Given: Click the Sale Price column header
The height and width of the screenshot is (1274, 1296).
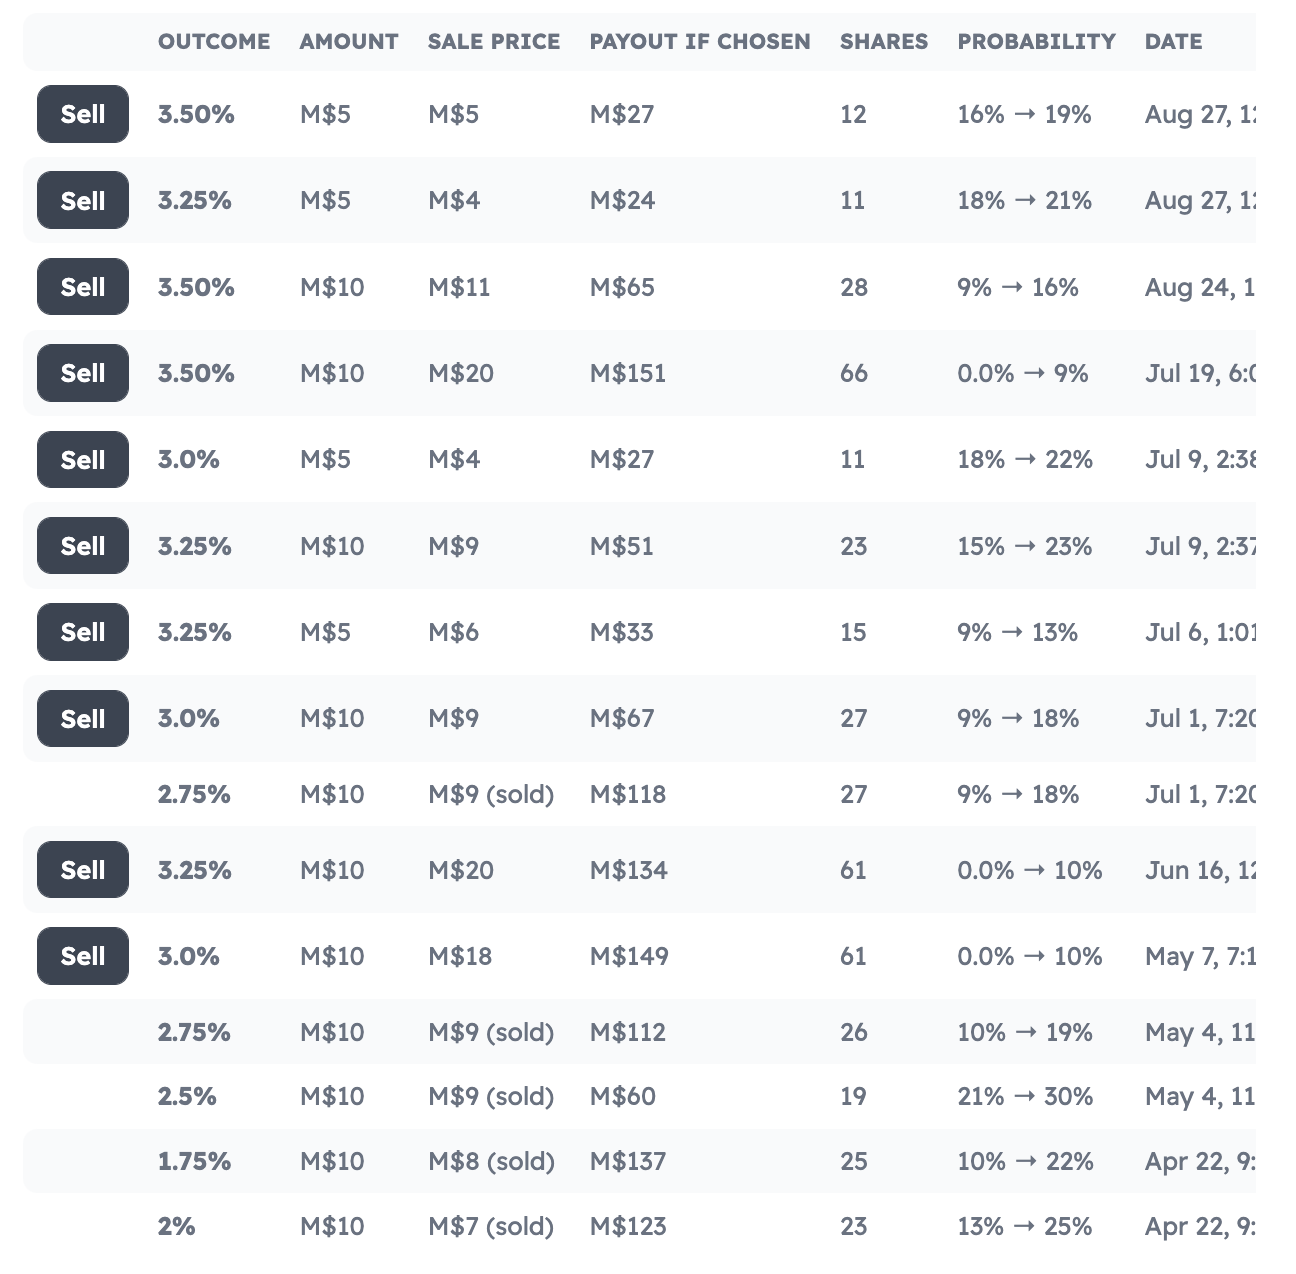Looking at the screenshot, I should 494,42.
